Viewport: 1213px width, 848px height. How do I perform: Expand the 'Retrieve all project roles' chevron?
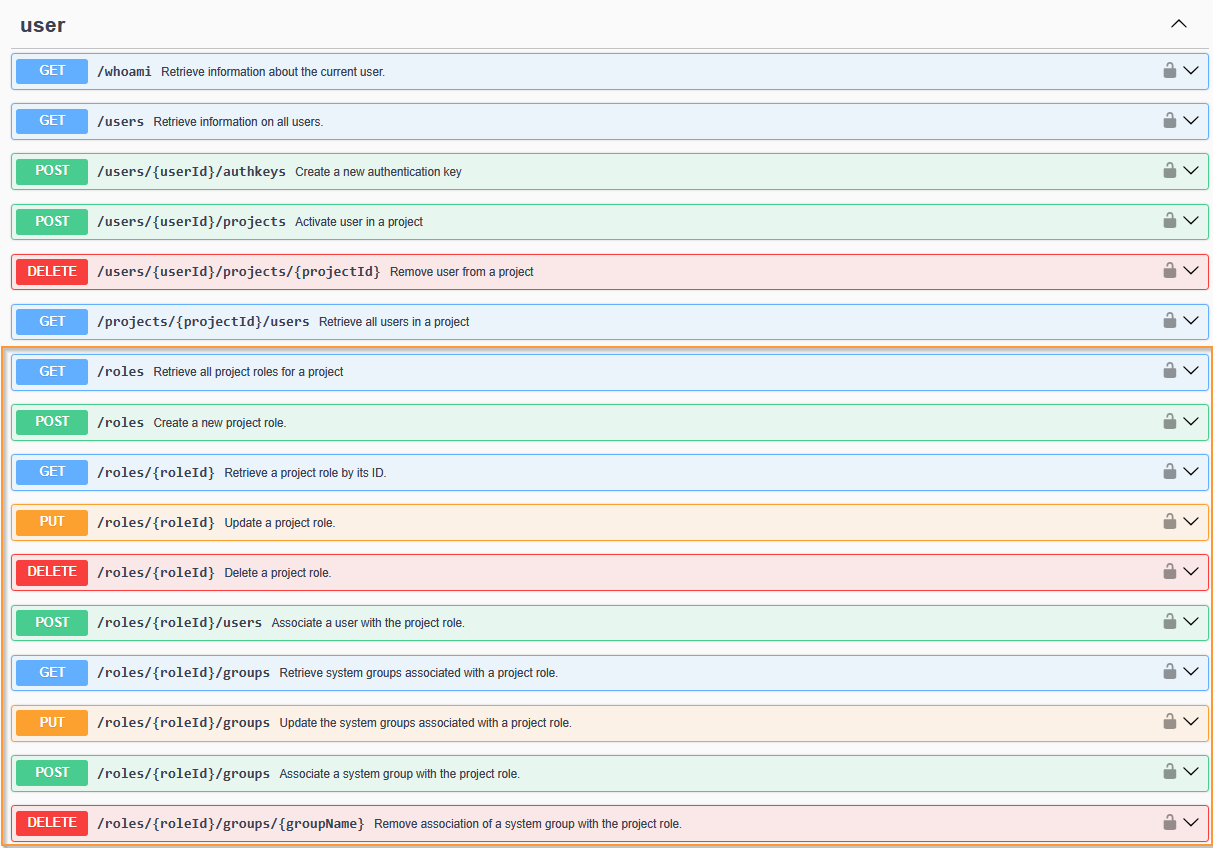(1190, 371)
